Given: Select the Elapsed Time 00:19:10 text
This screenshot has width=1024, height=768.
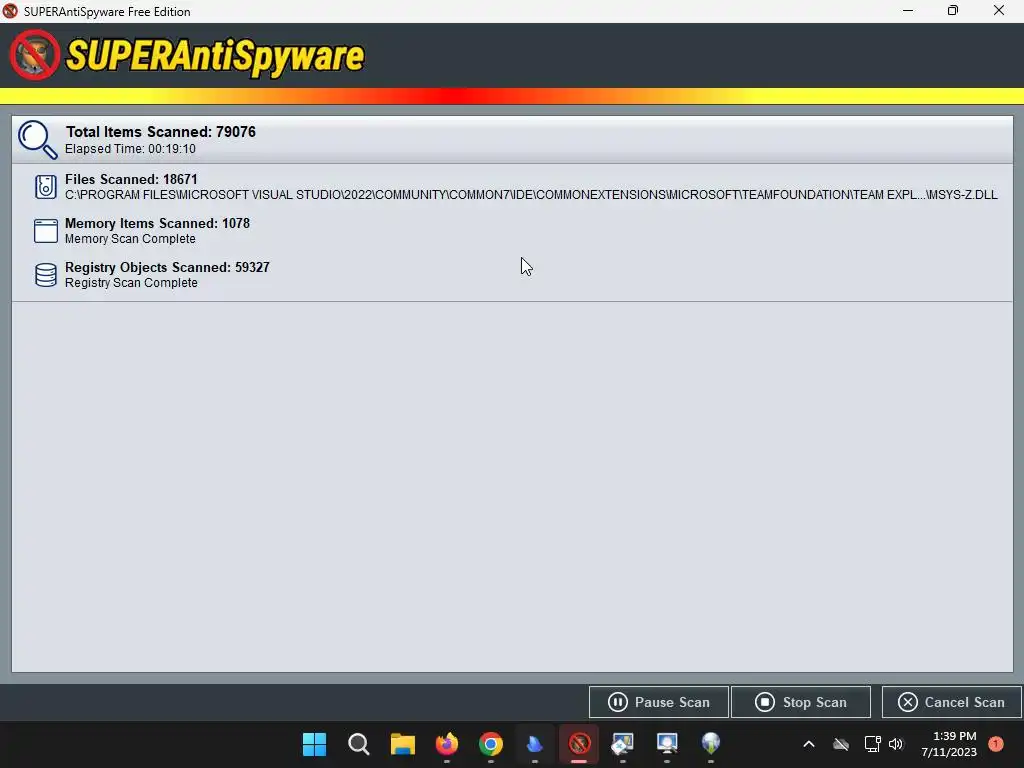Looking at the screenshot, I should [x=130, y=149].
